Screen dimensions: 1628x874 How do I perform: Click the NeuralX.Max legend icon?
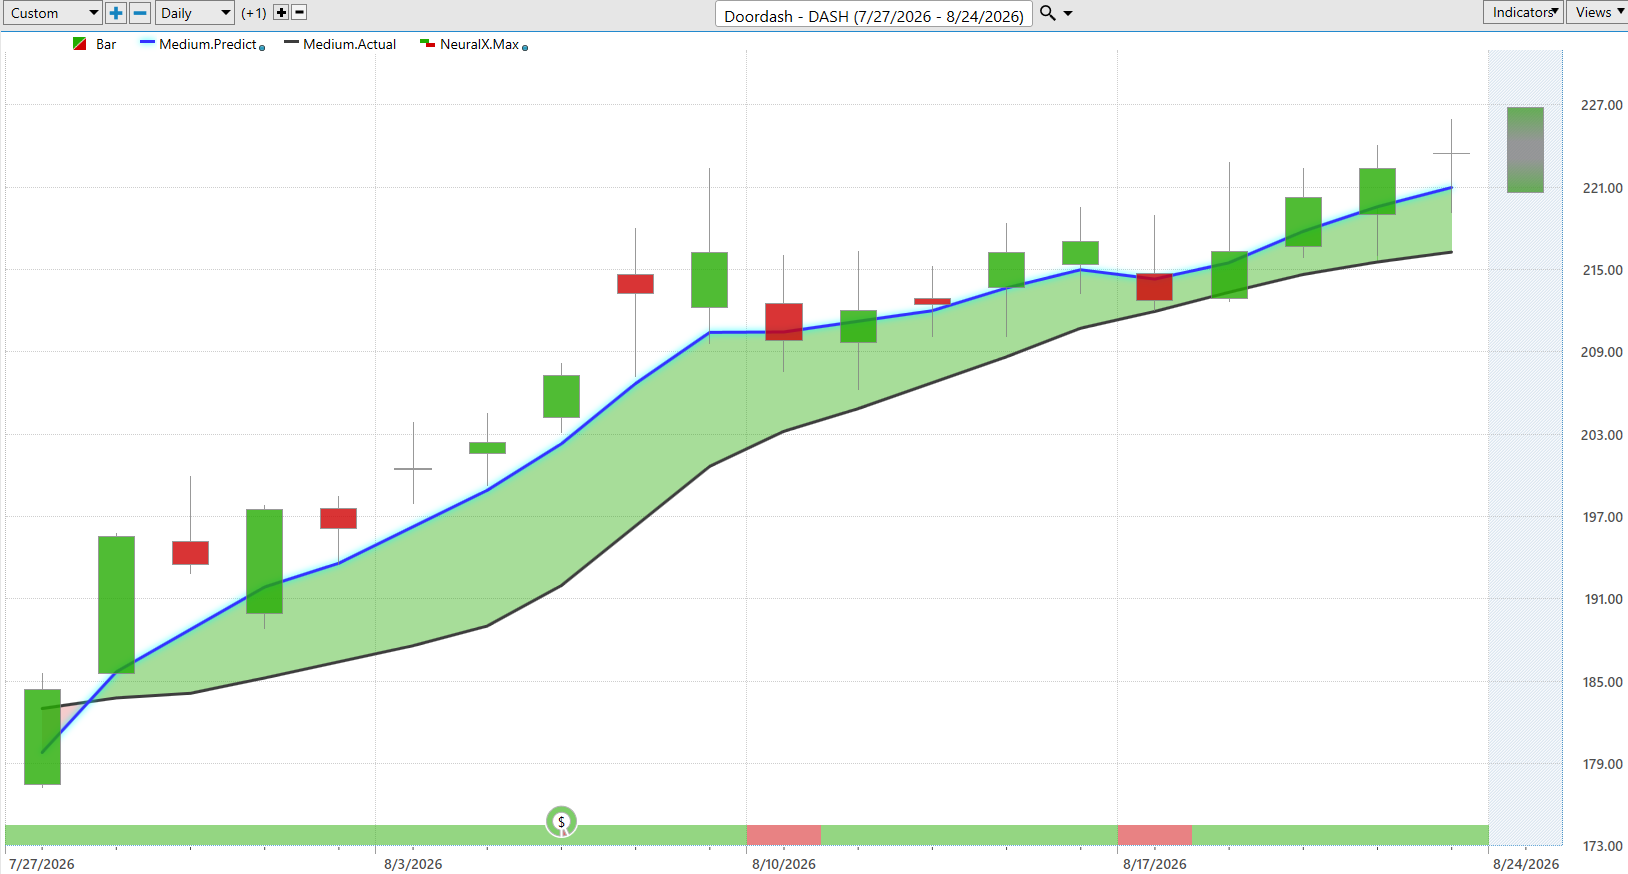(x=427, y=44)
